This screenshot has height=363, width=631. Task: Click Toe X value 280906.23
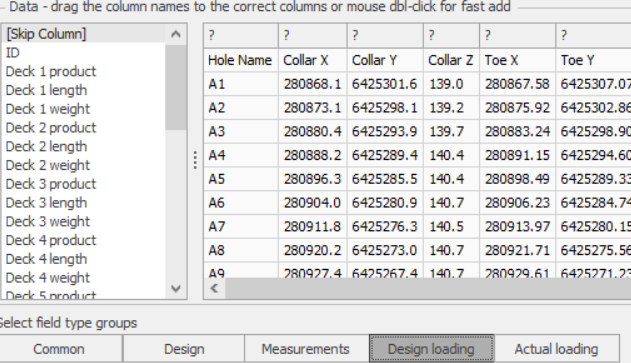pyautogui.click(x=518, y=202)
